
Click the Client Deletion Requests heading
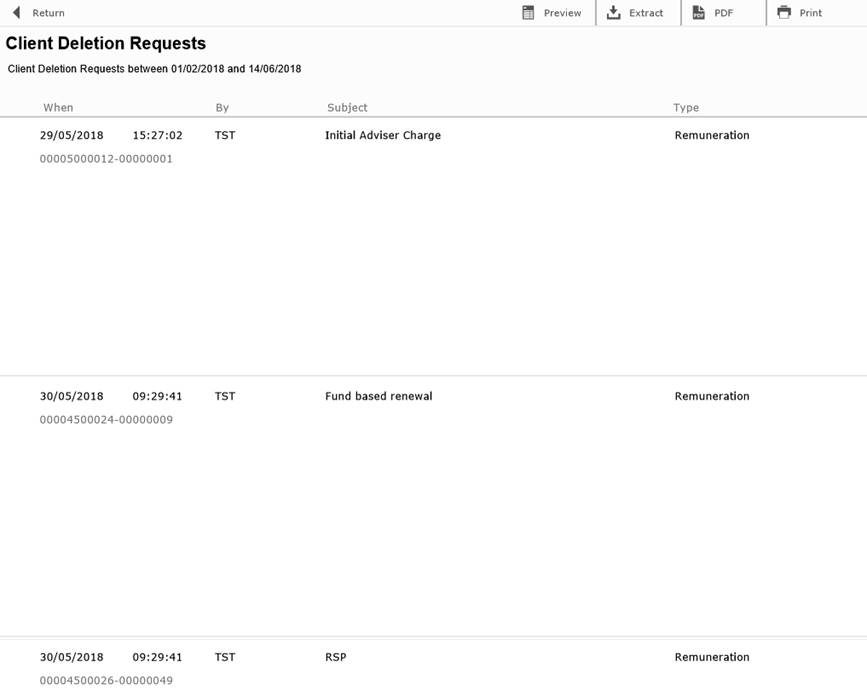click(x=106, y=44)
